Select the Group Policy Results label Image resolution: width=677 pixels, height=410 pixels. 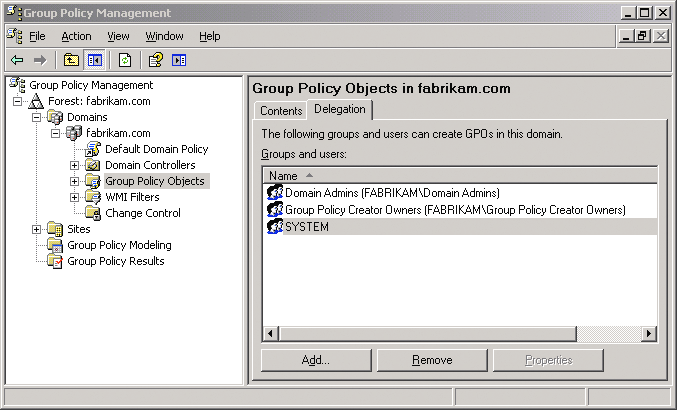[116, 261]
